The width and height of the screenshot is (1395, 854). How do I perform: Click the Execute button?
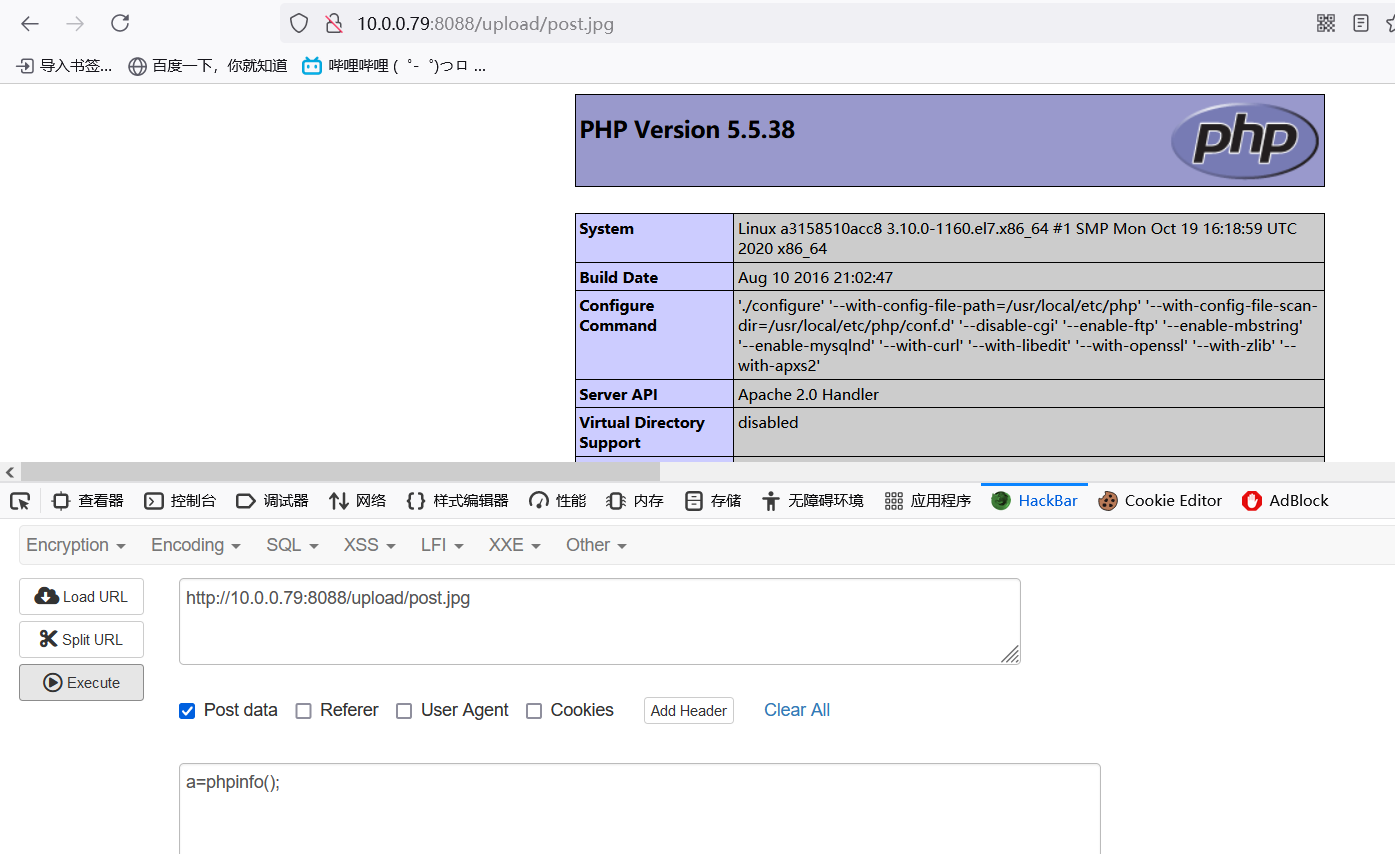(x=81, y=683)
